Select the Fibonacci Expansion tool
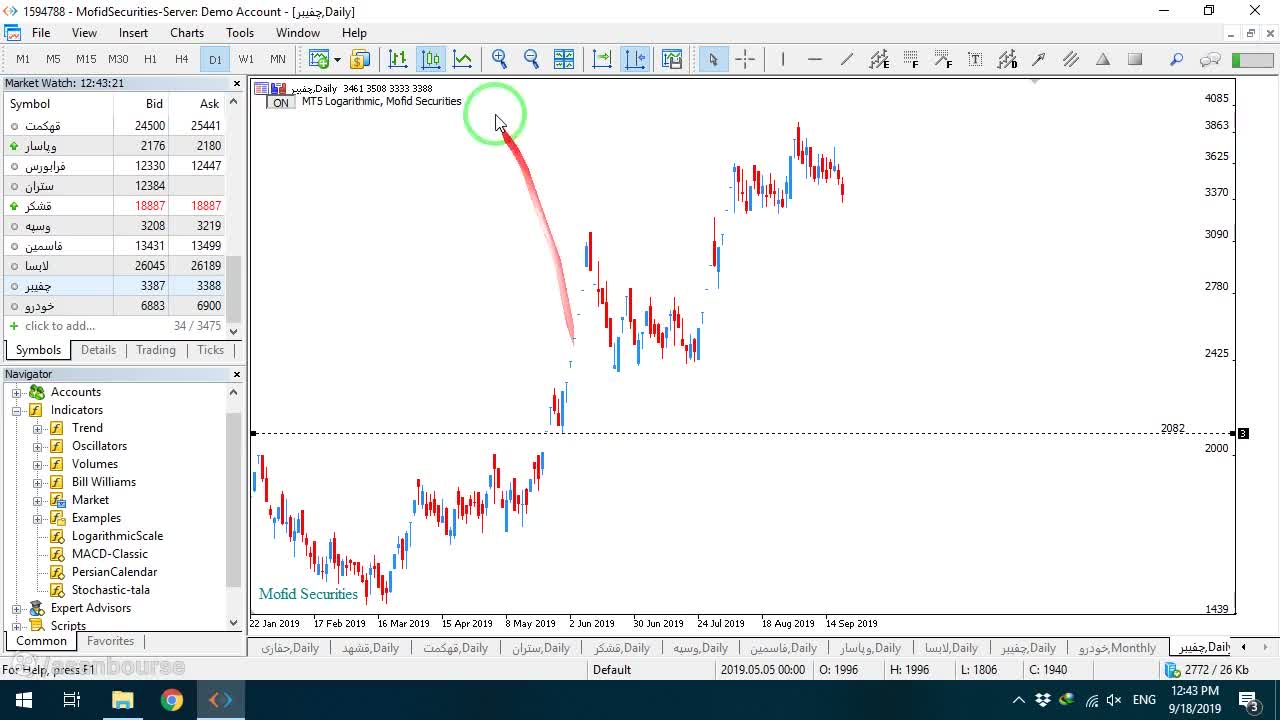 (x=943, y=59)
